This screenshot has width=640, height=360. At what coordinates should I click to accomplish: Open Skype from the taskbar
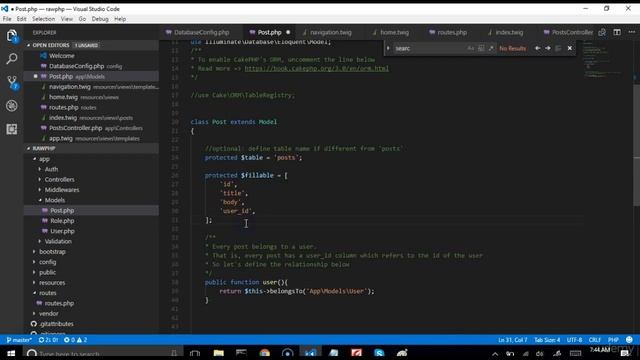[379, 353]
